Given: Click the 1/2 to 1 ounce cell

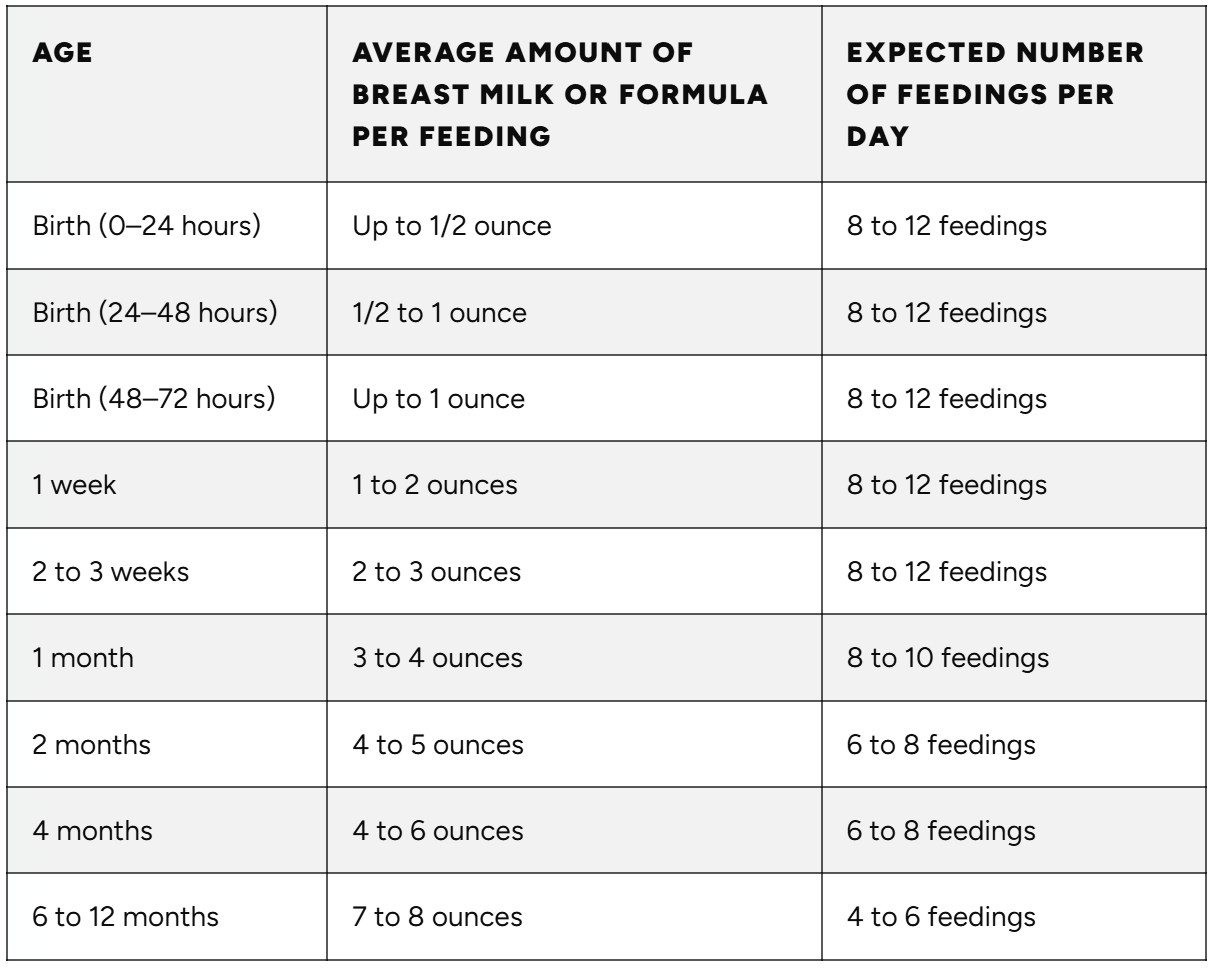Looking at the screenshot, I should click(x=440, y=313).
